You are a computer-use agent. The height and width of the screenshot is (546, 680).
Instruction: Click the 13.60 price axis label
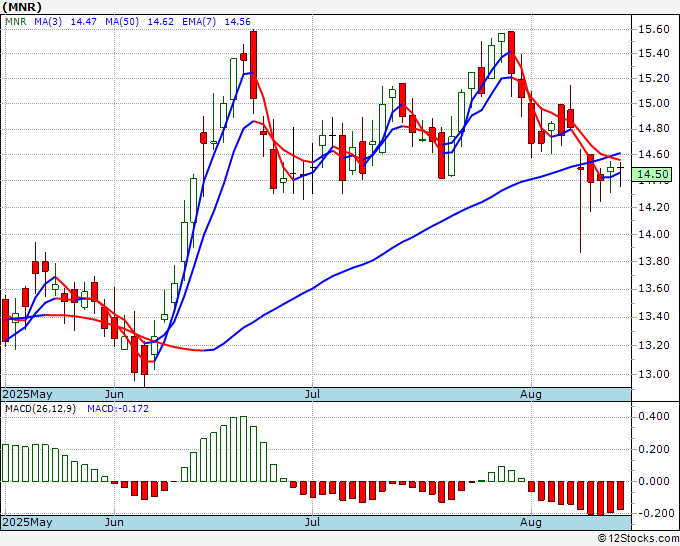click(654, 289)
